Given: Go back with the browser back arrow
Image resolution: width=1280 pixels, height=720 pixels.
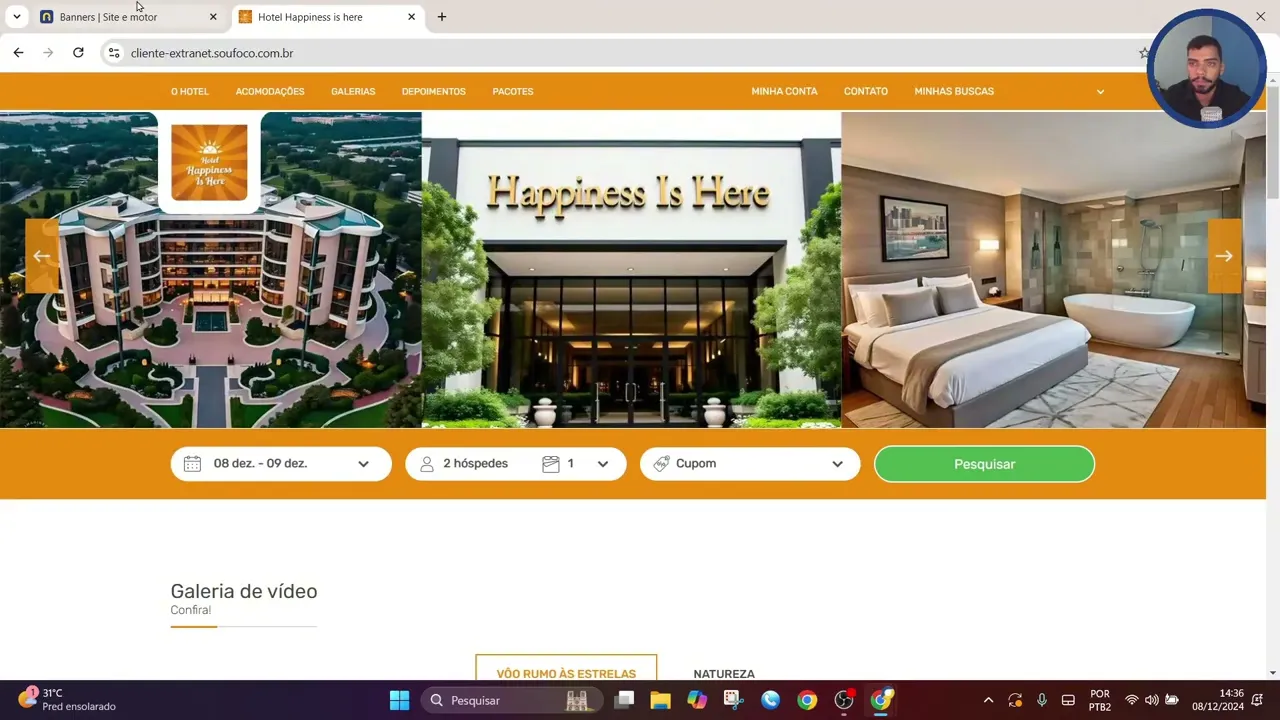Looking at the screenshot, I should 18,53.
